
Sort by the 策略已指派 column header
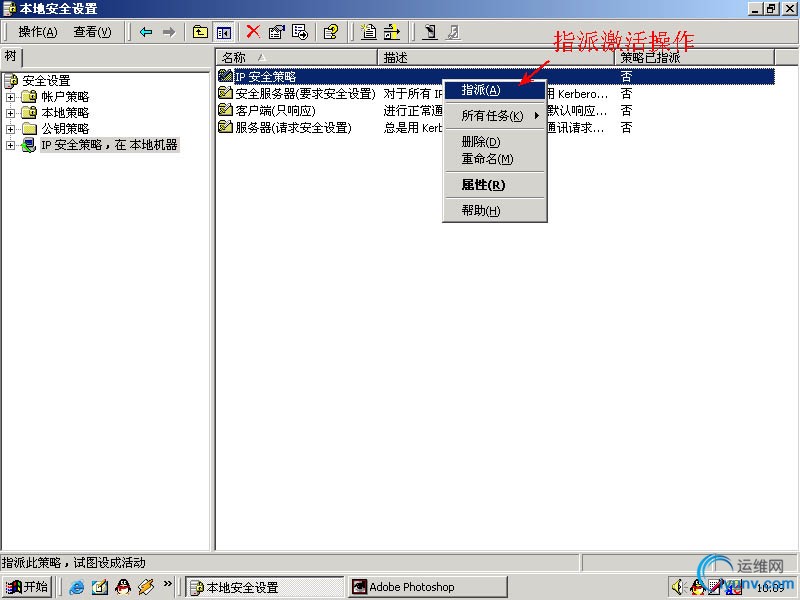pos(695,58)
